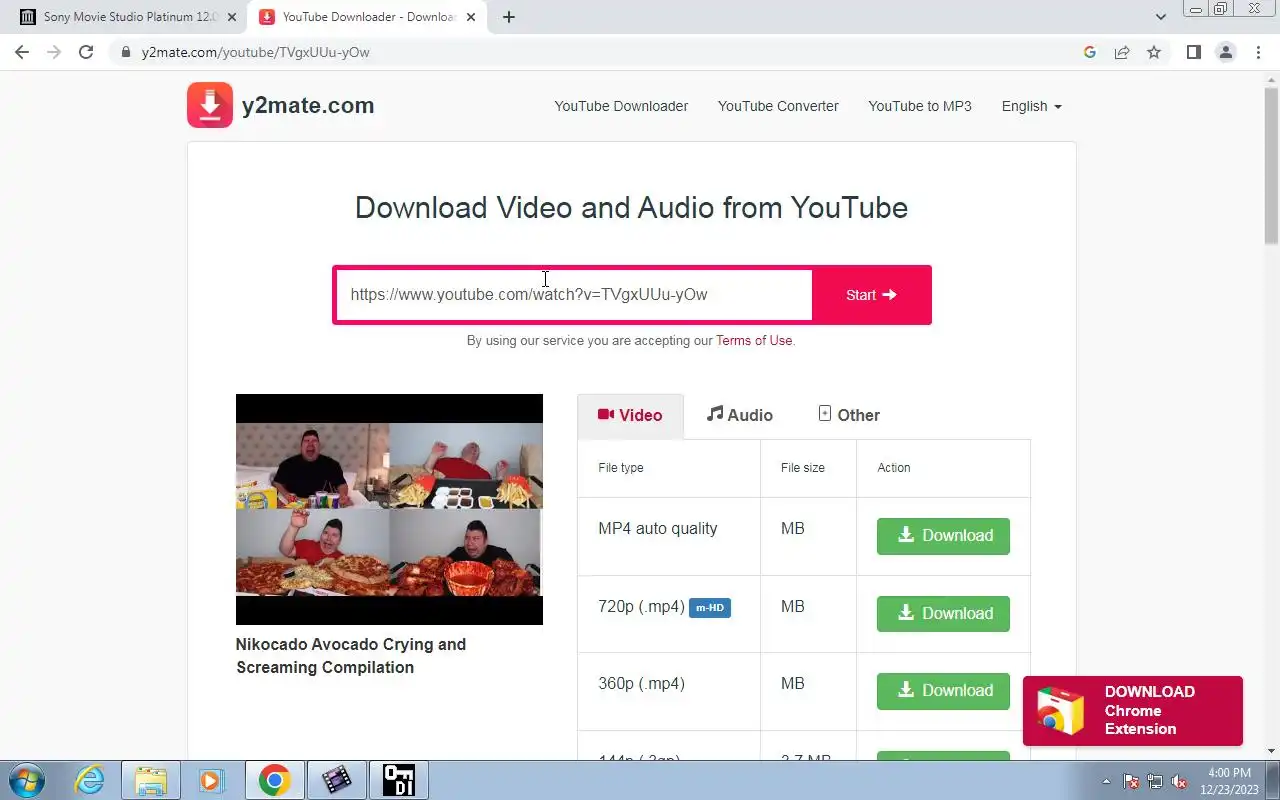
Task: Open Windows Media Player in taskbar
Action: (x=211, y=780)
